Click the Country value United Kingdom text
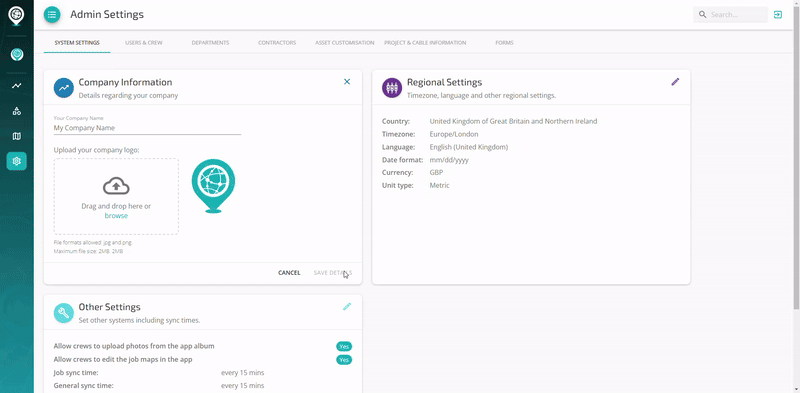The width and height of the screenshot is (800, 393). [513, 121]
